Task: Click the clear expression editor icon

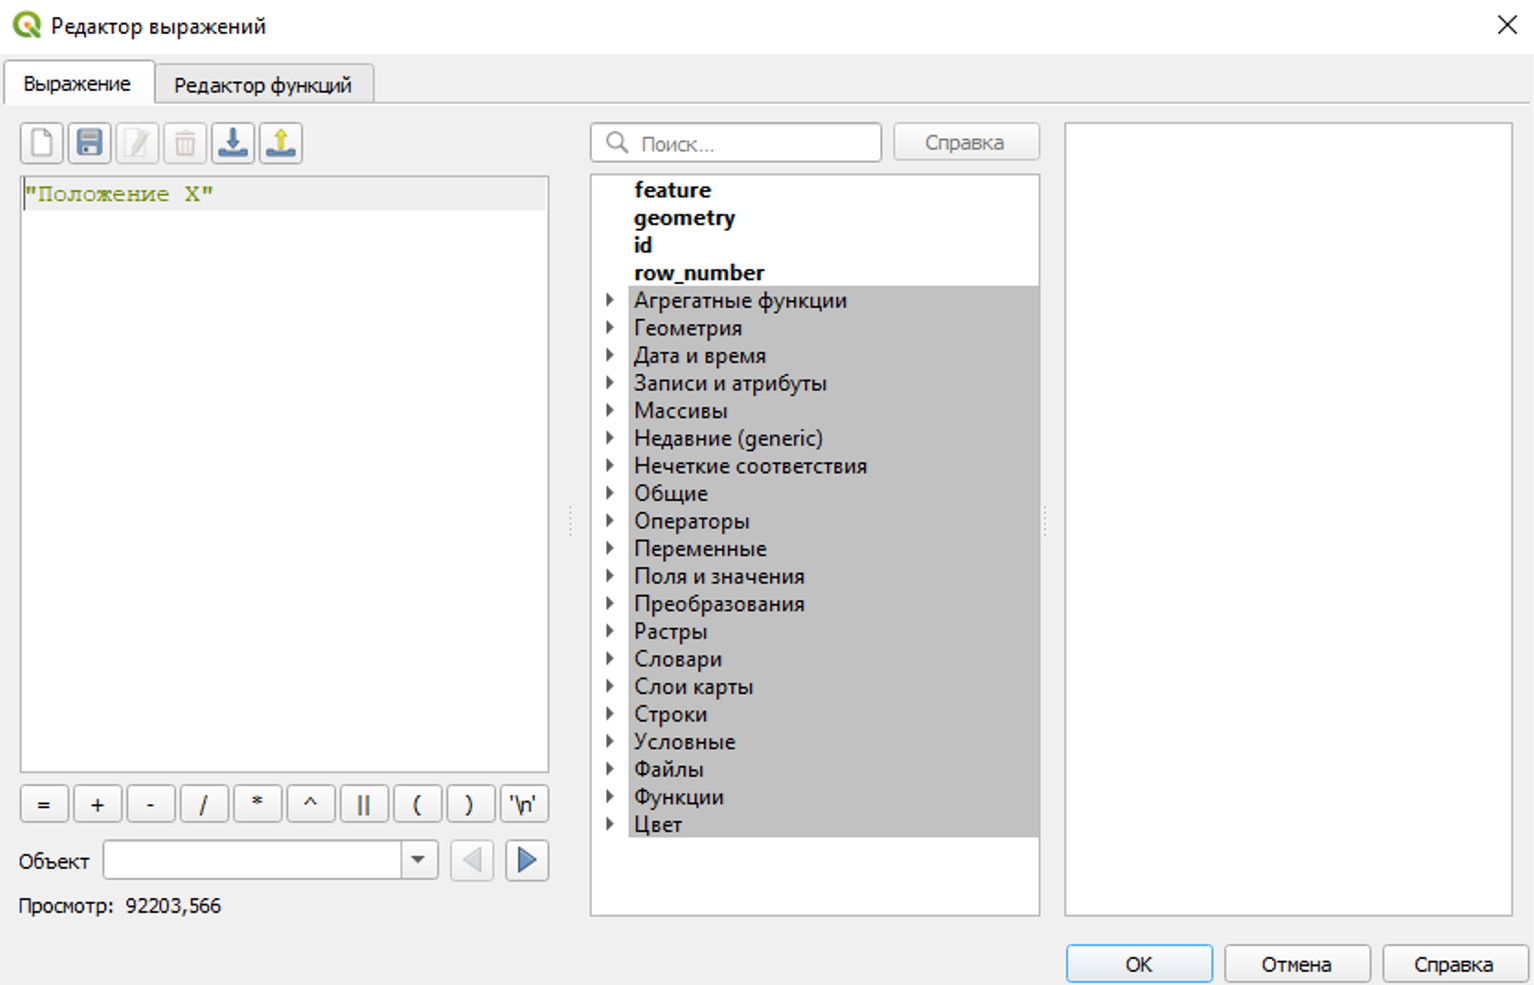Action: 42,143
